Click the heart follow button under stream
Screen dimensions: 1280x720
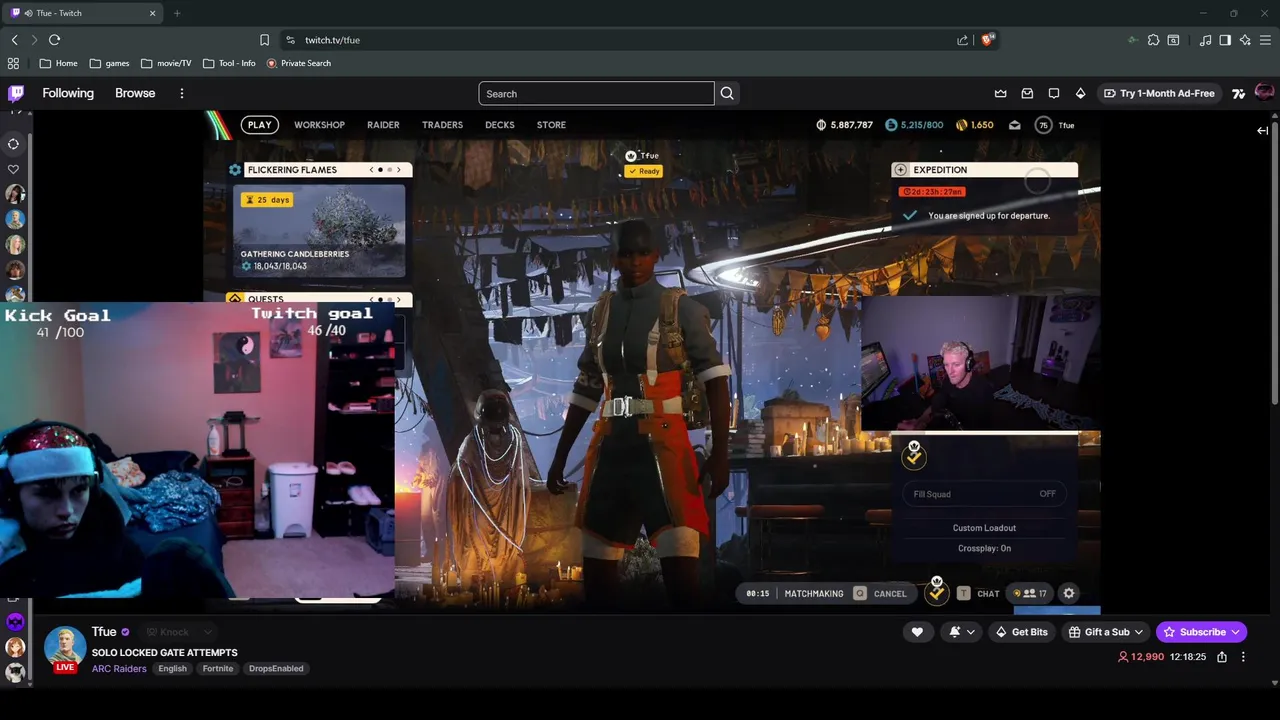pyautogui.click(x=917, y=632)
